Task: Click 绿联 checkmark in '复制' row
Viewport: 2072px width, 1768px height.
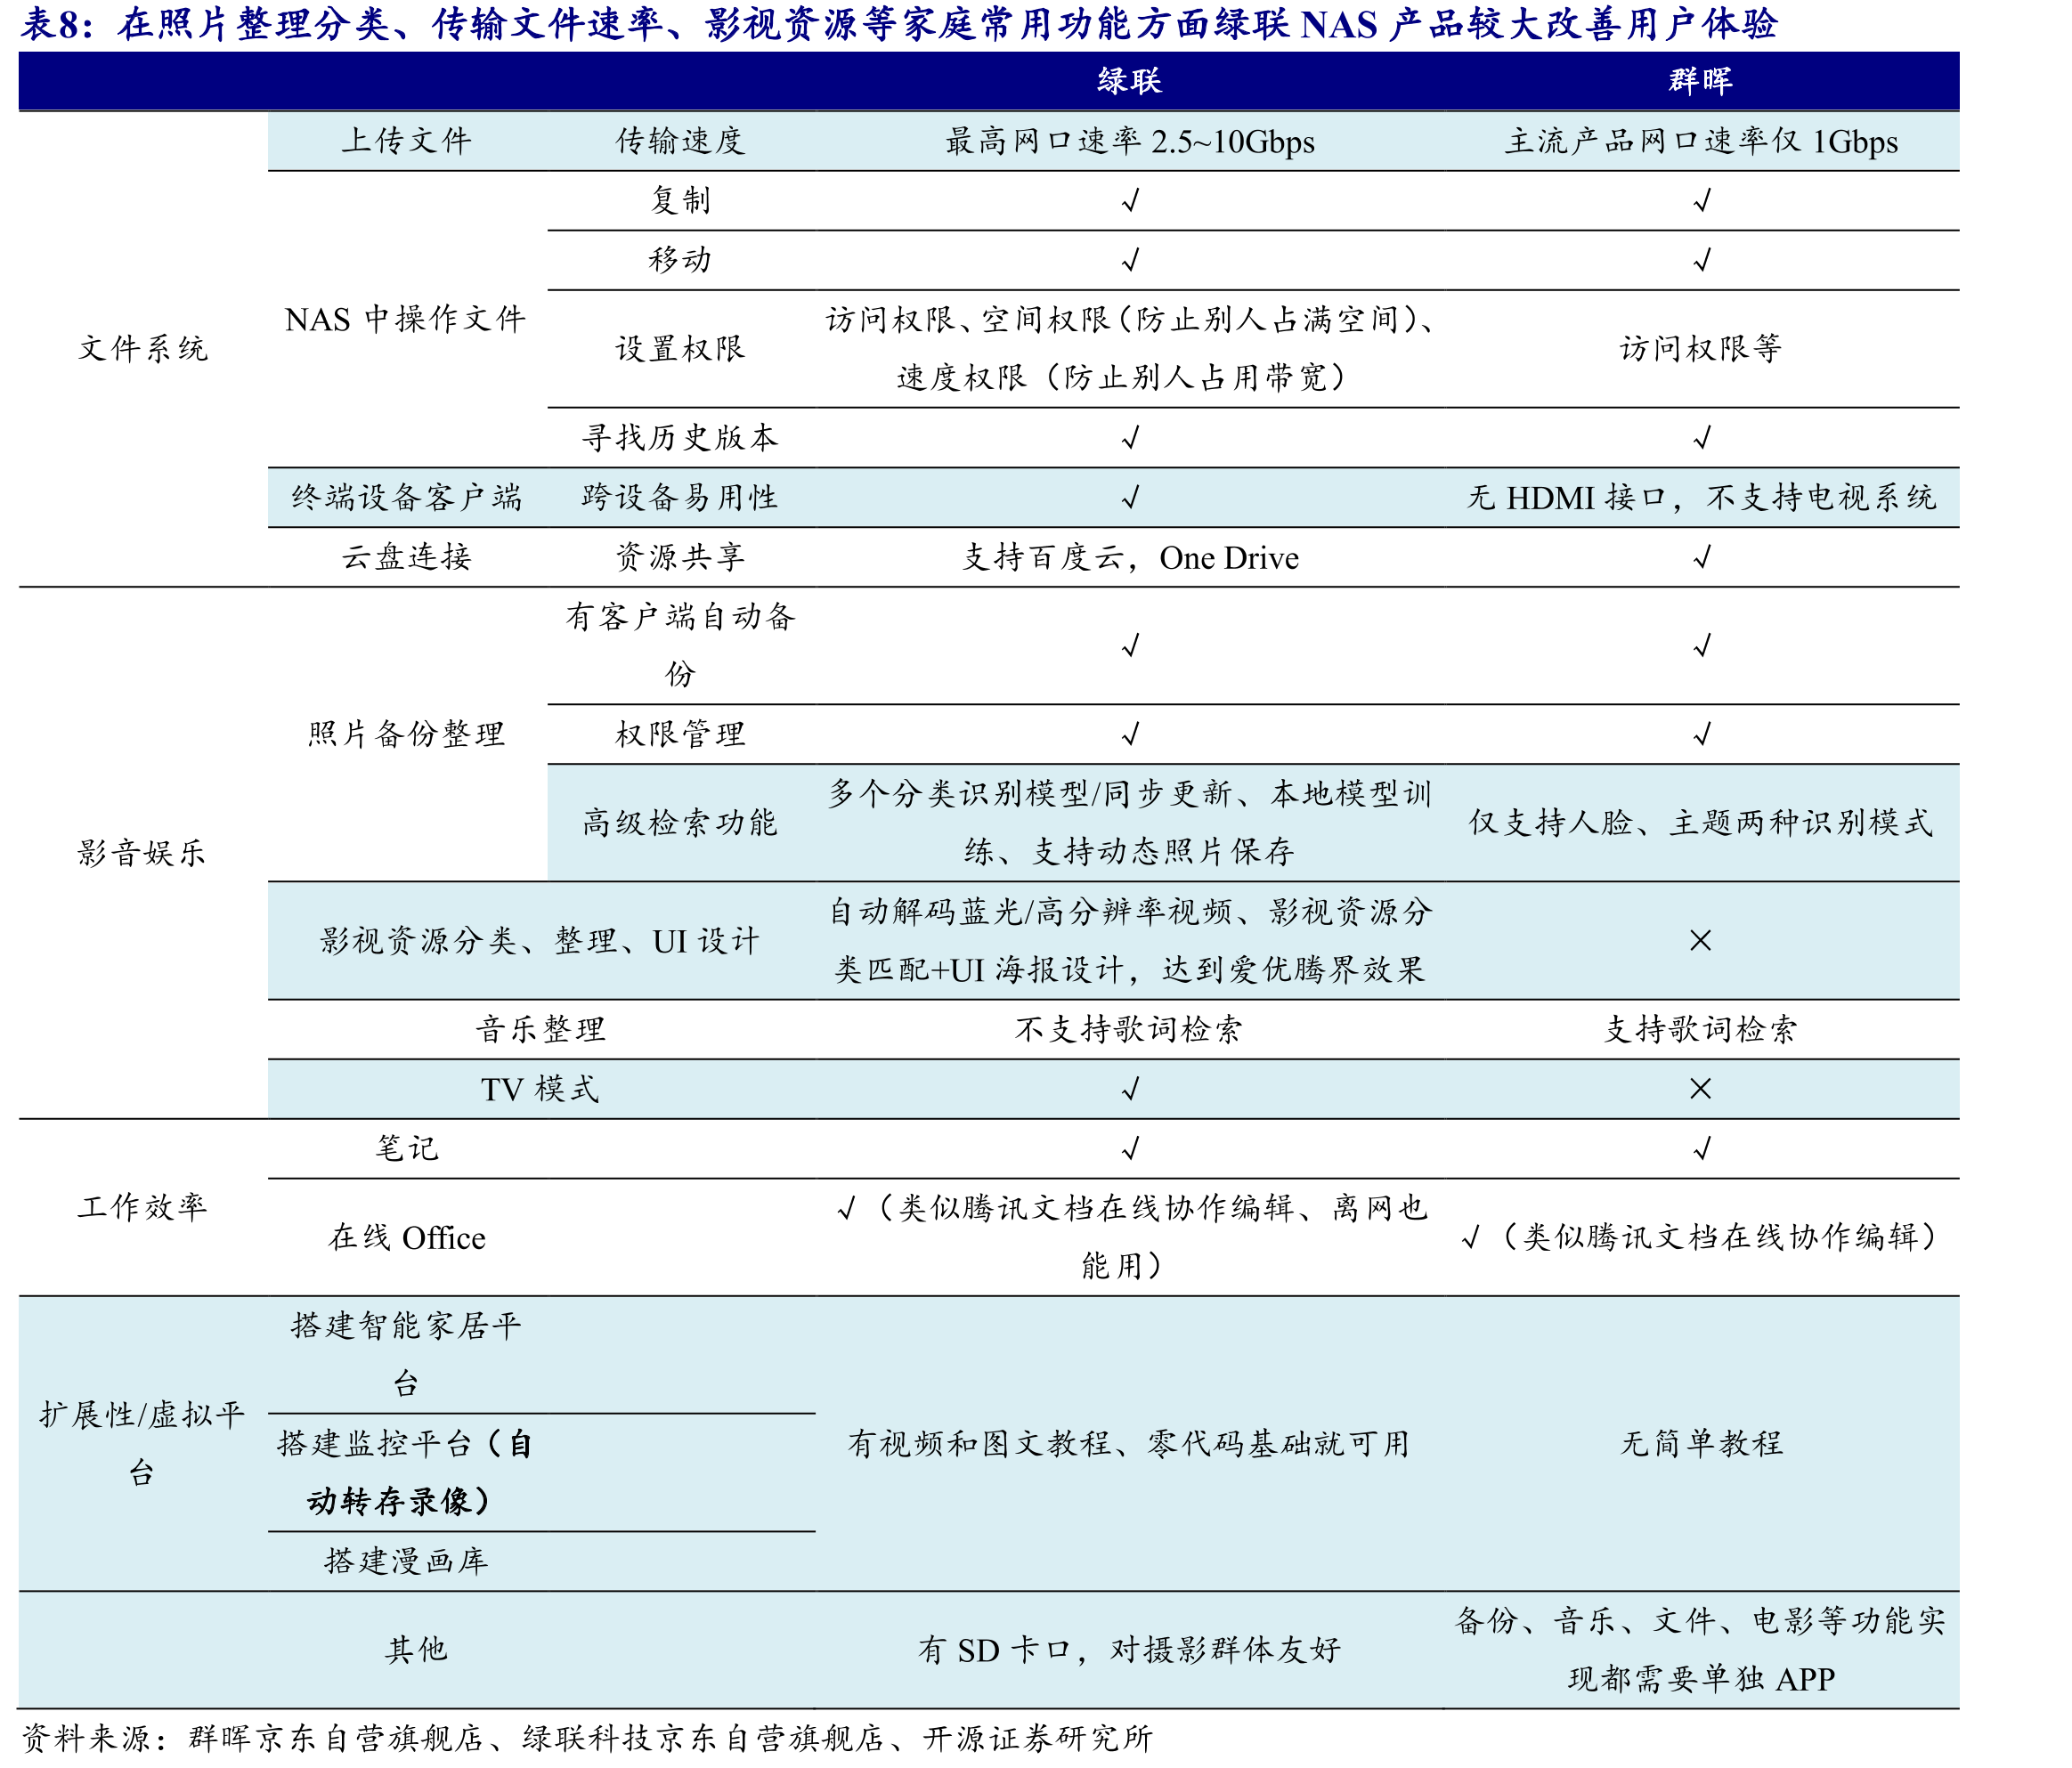Action: (x=1130, y=201)
